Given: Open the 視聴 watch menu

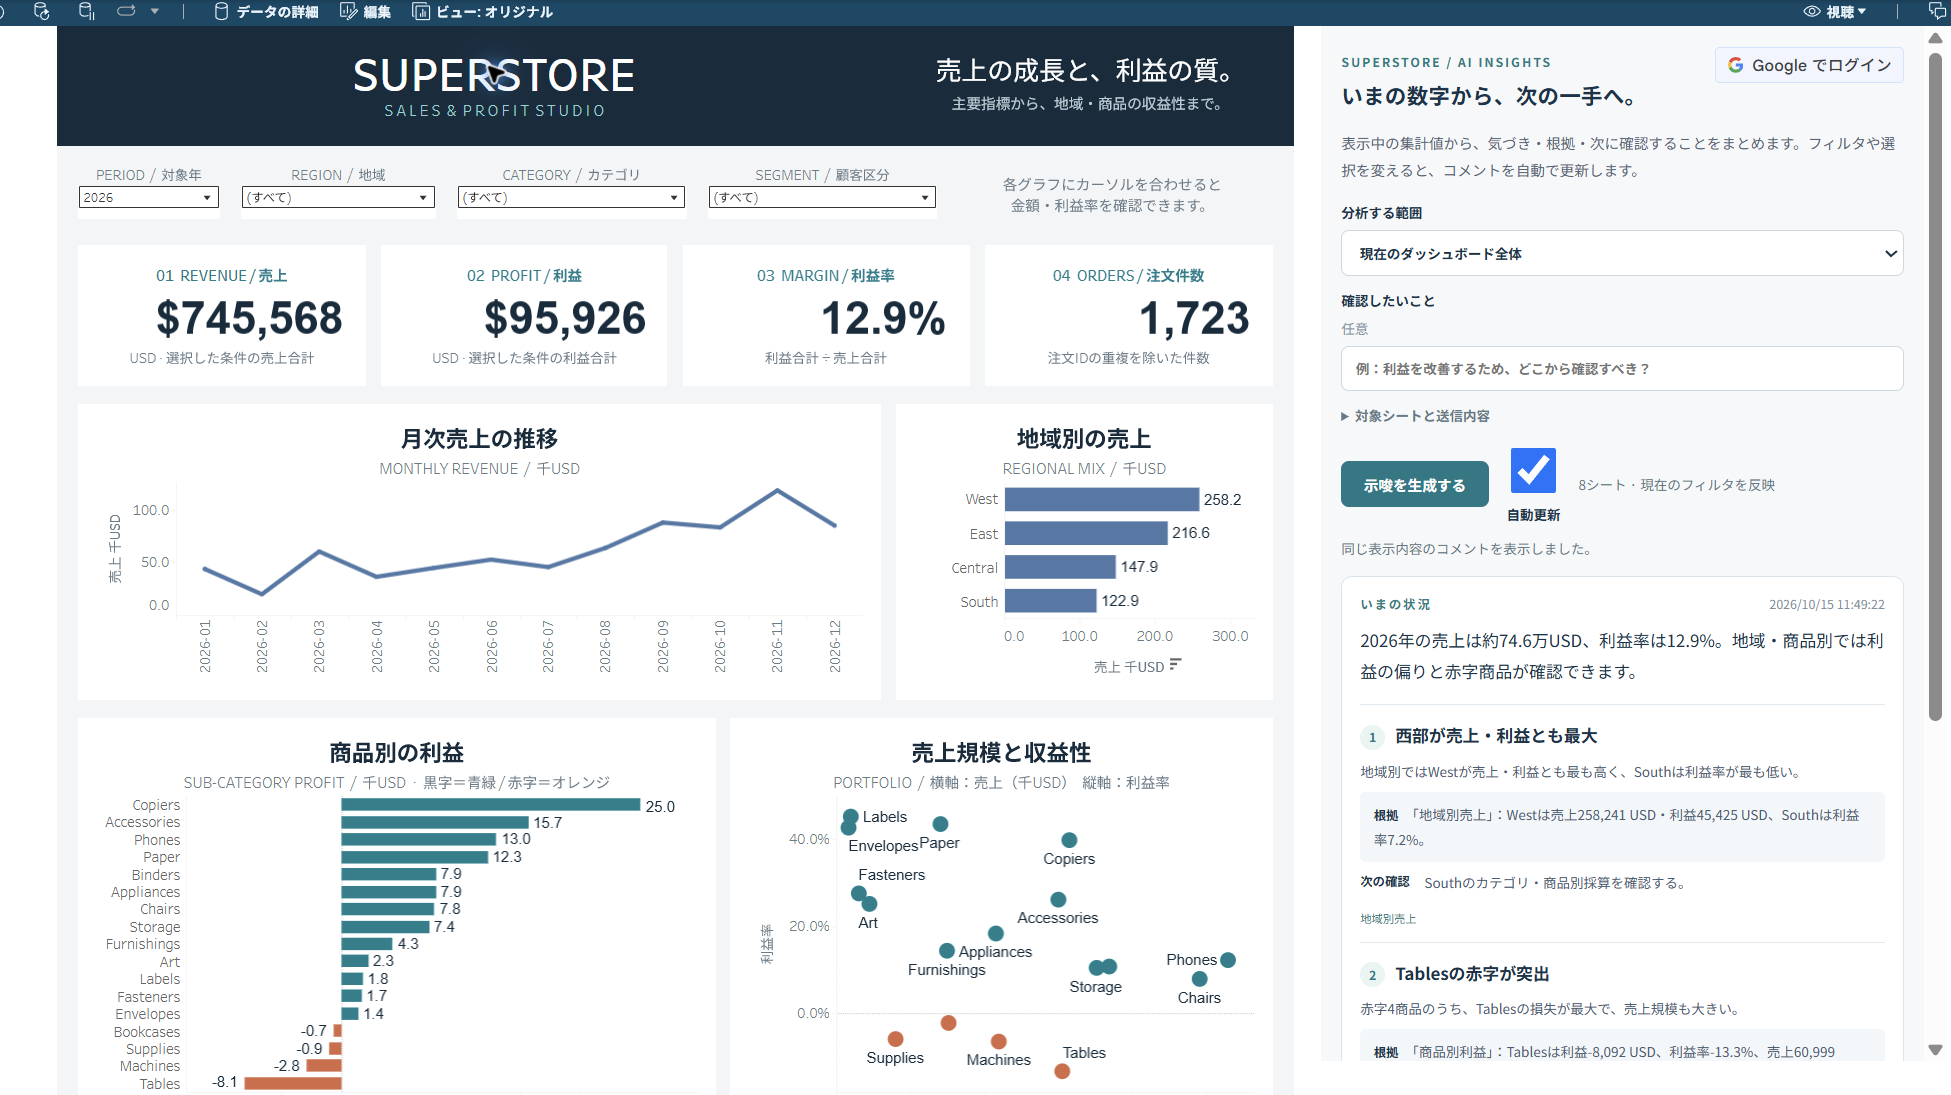Looking at the screenshot, I should click(x=1835, y=12).
